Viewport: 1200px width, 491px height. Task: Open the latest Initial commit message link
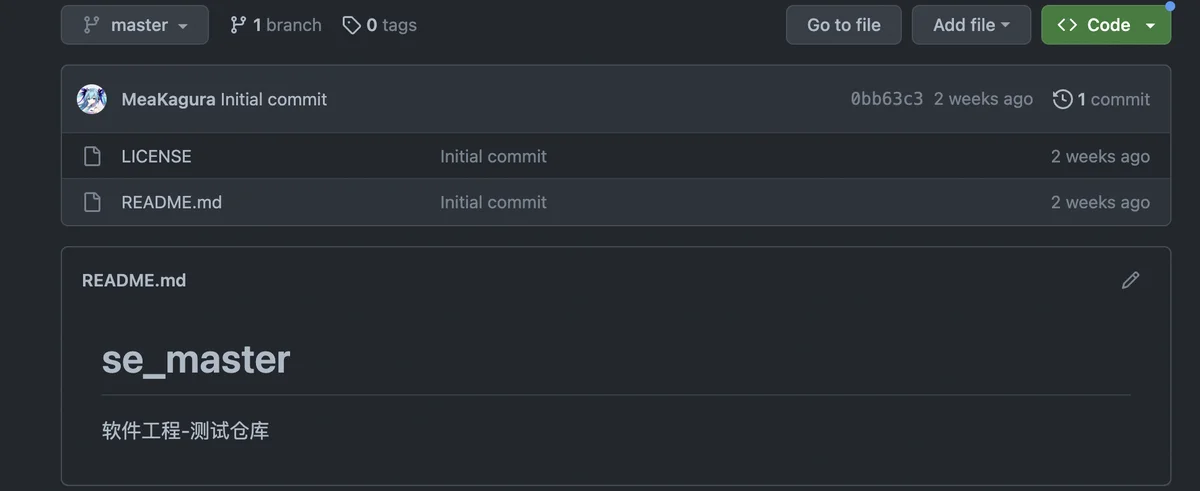click(x=274, y=99)
